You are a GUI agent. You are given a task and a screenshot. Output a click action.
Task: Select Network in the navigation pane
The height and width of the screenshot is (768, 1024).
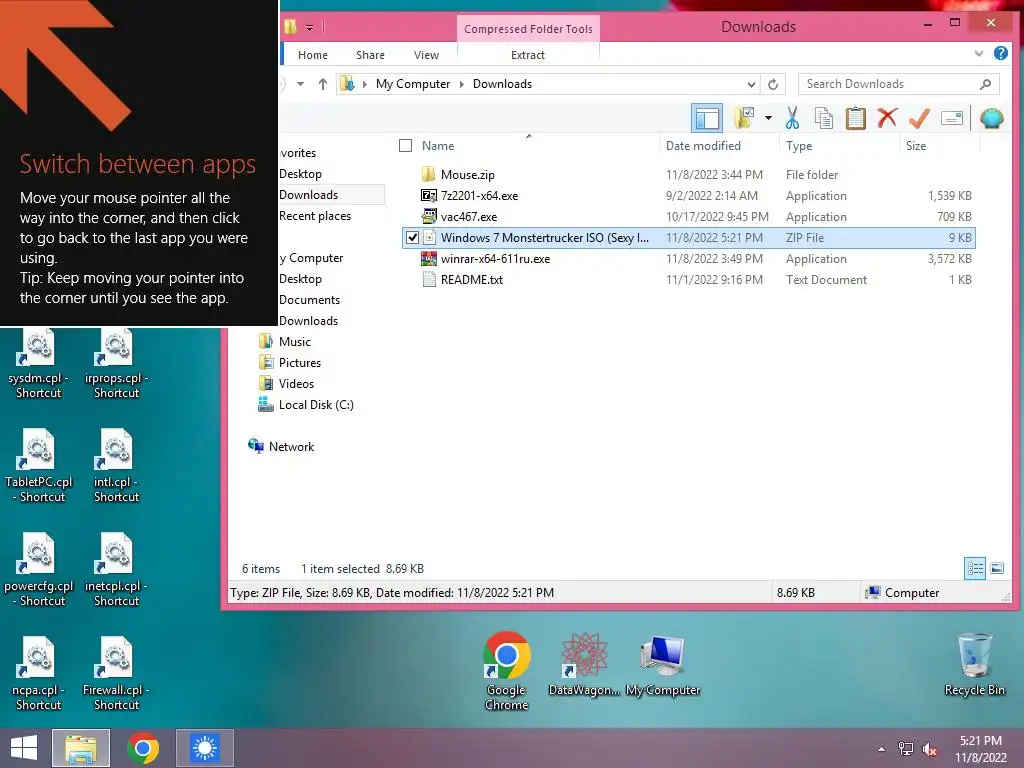[281, 447]
